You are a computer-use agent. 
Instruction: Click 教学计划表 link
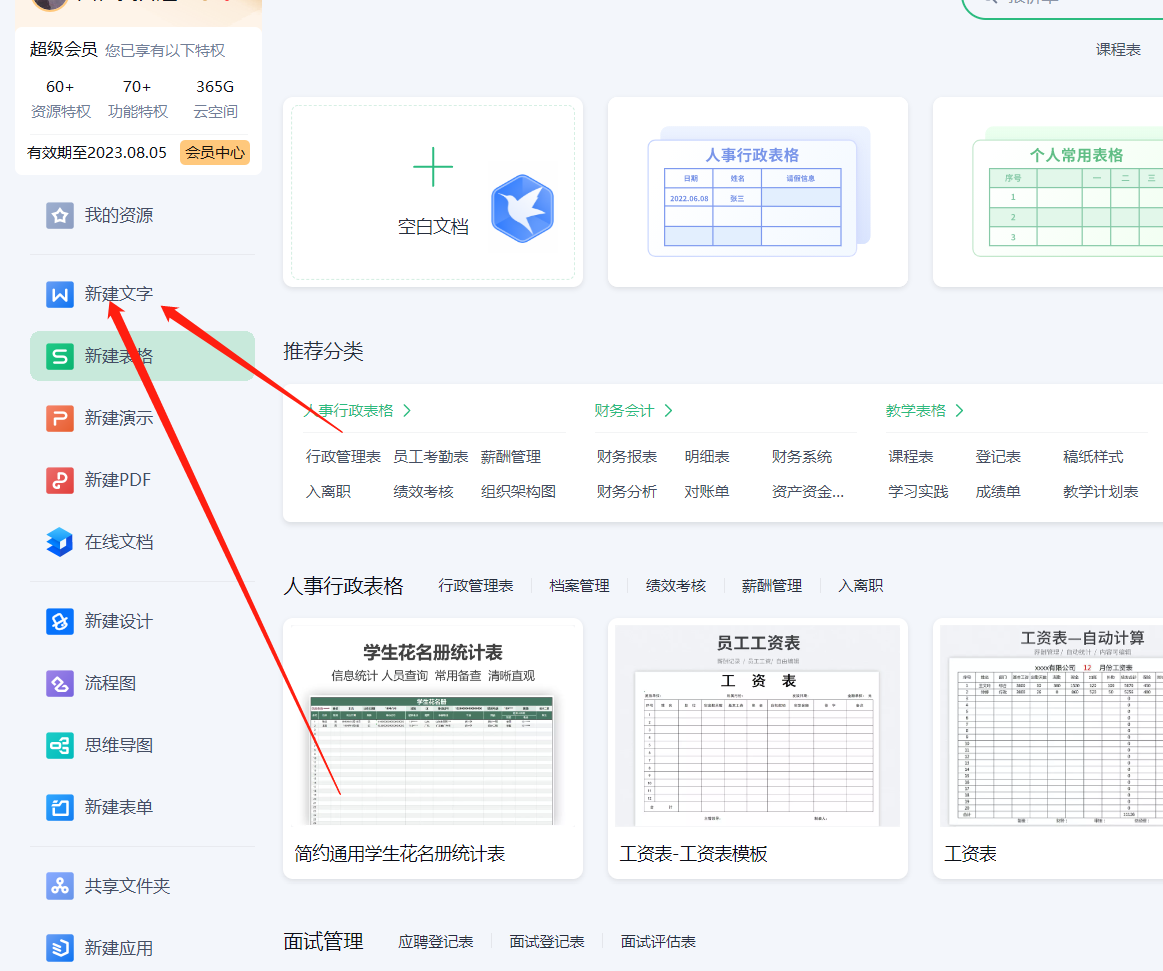coord(1101,492)
